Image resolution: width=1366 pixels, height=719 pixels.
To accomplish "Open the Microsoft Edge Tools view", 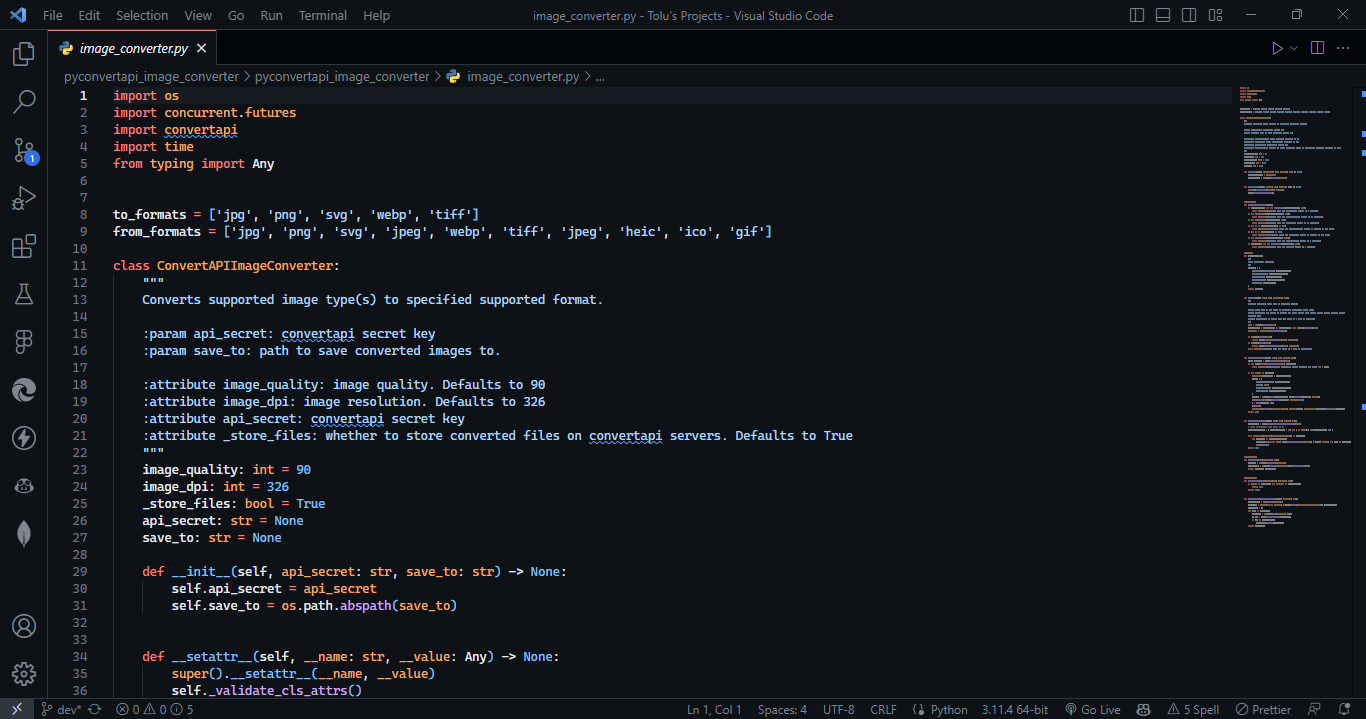I will tap(23, 390).
